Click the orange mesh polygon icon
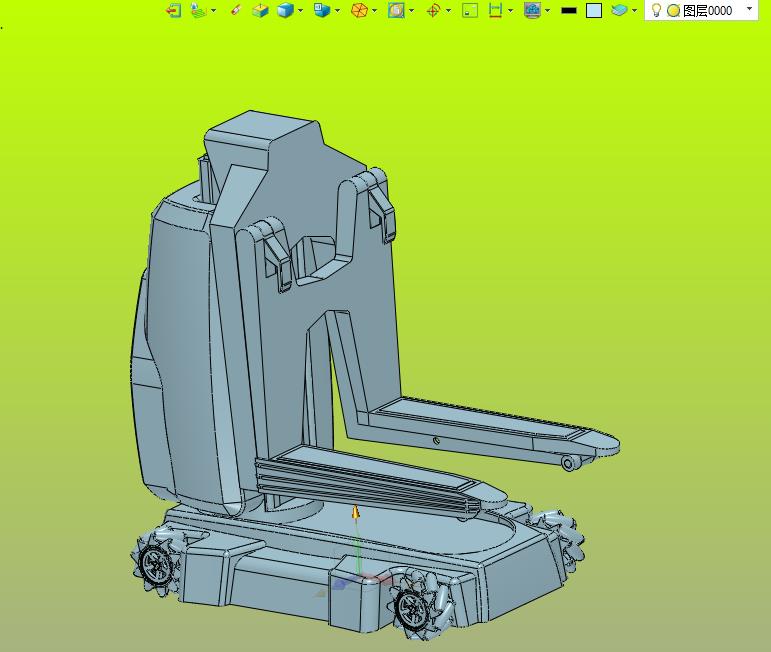Screen dimensions: 771x652 (359, 10)
